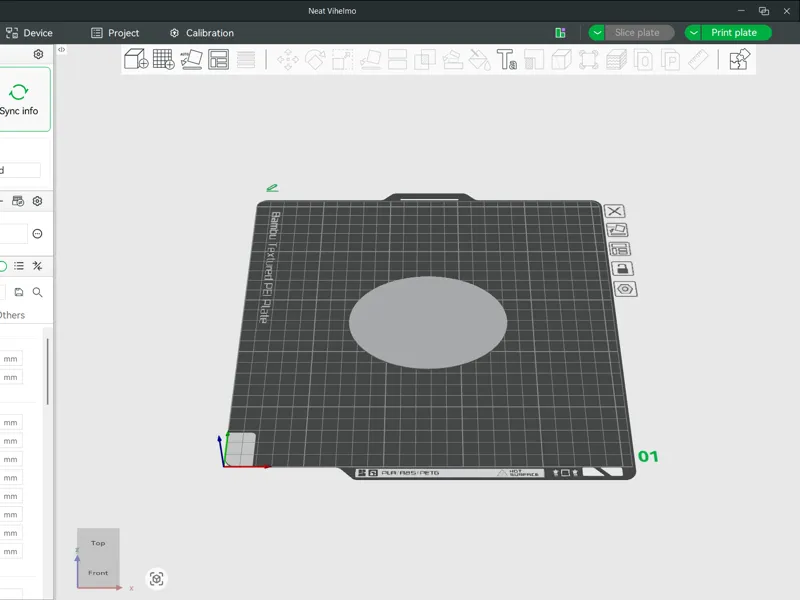
Task: Toggle the advanced settings switch
Action: click(x=3, y=266)
